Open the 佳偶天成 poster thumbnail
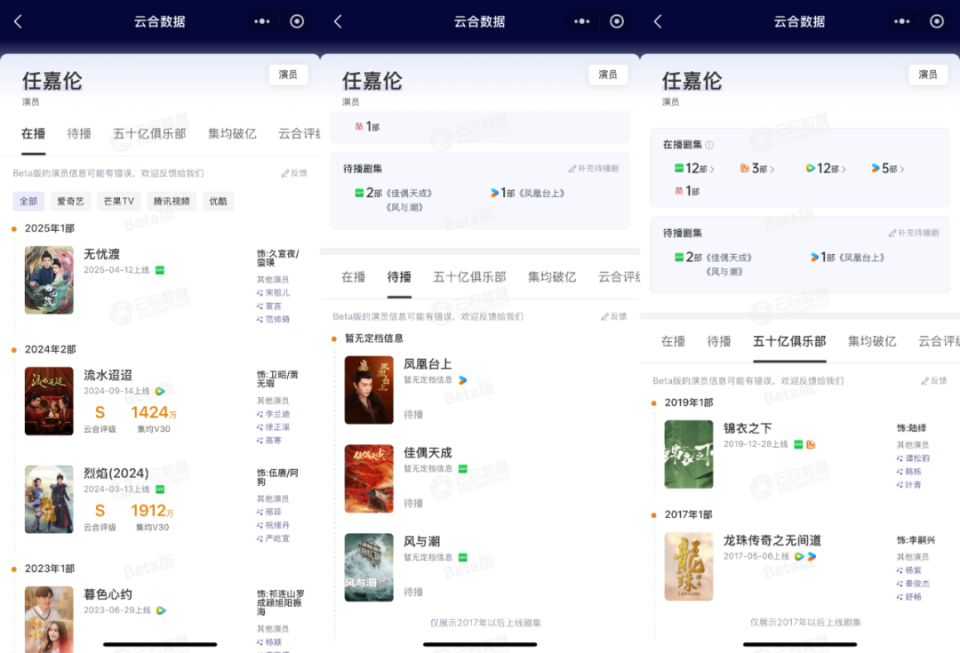960x653 pixels. click(369, 479)
